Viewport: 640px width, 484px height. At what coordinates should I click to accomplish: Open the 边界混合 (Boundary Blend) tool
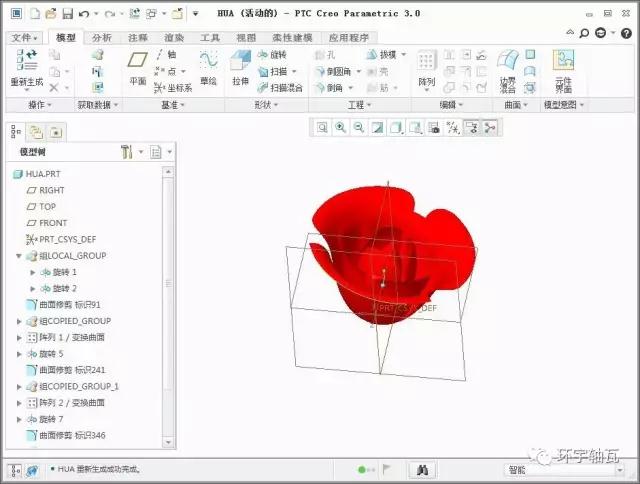click(509, 68)
